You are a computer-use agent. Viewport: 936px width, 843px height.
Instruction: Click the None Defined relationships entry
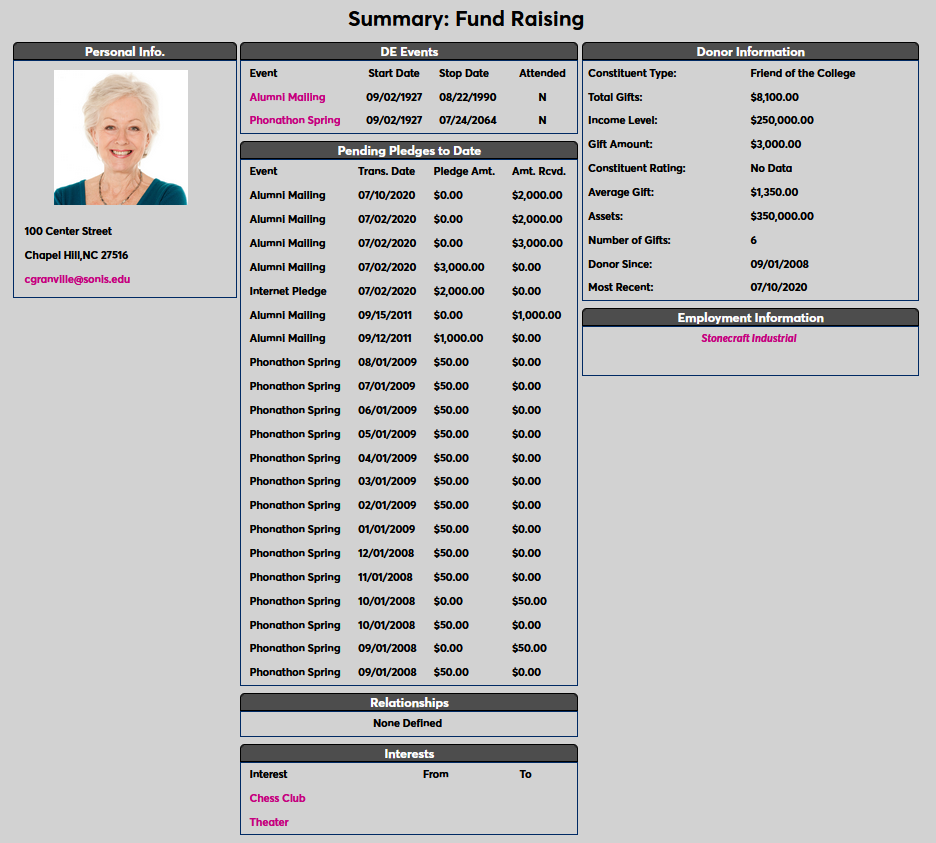(x=408, y=723)
